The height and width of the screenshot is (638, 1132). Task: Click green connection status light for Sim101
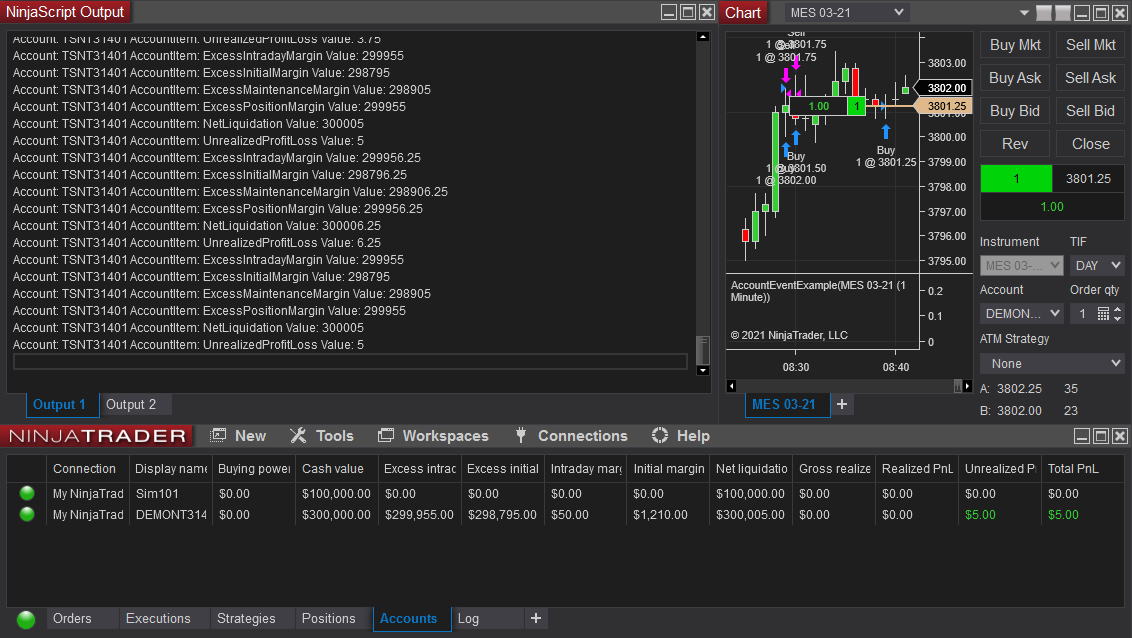(x=27, y=493)
